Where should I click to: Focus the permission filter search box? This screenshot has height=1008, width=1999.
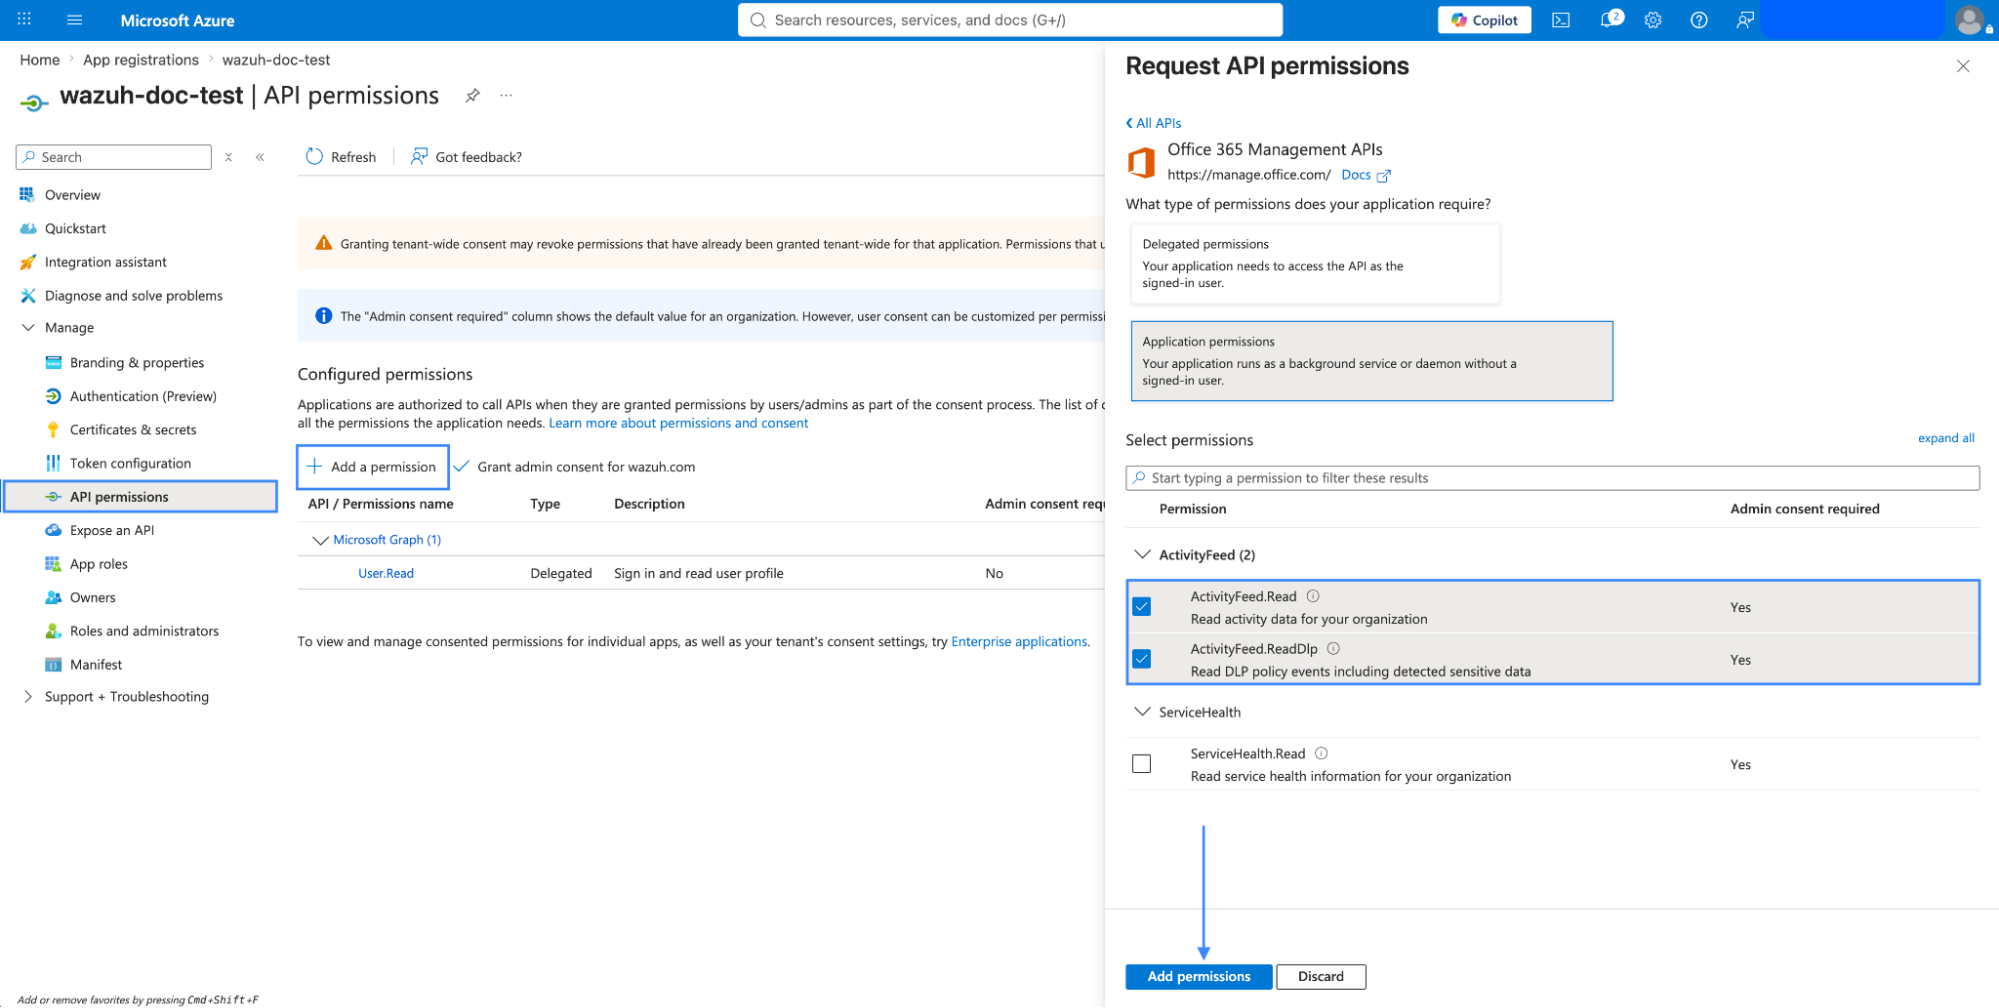tap(1552, 478)
